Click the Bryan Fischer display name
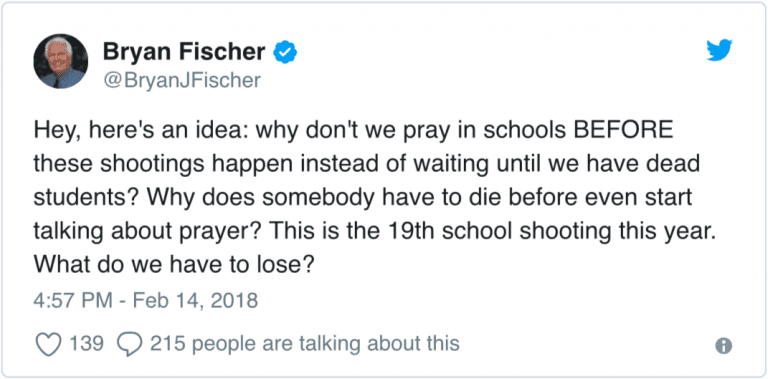The height and width of the screenshot is (379, 768). coord(184,52)
